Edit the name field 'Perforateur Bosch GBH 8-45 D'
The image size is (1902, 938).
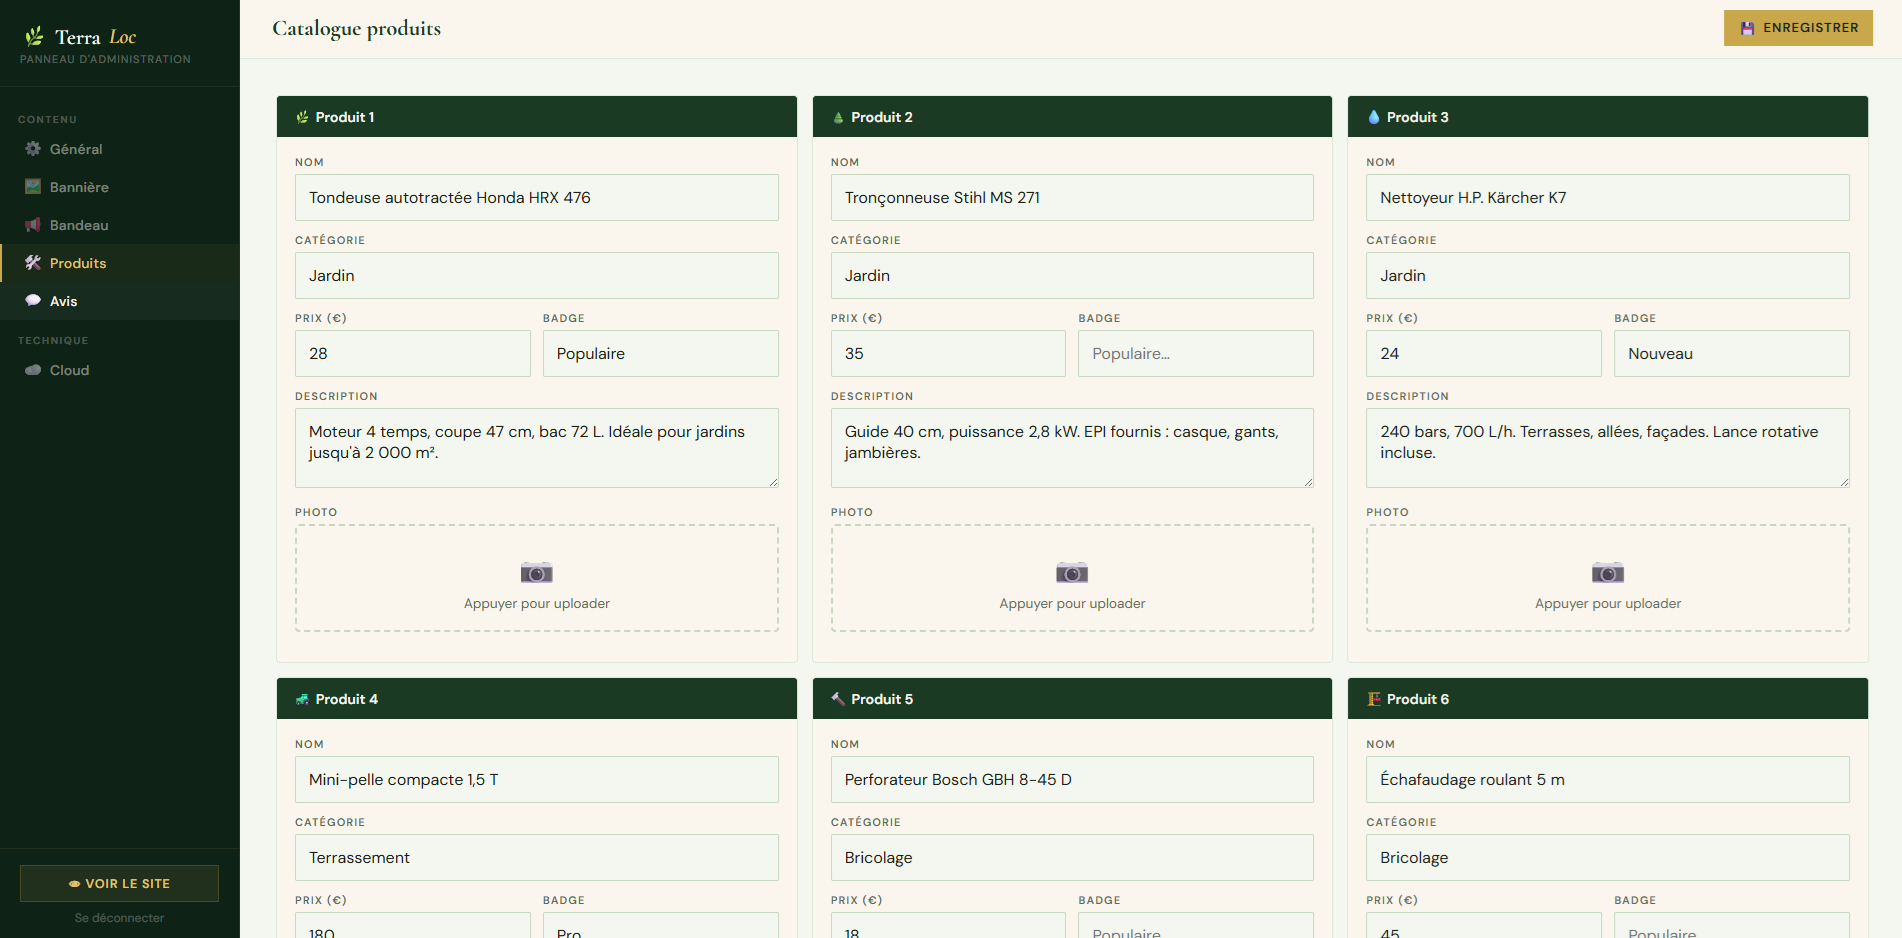[1072, 780]
